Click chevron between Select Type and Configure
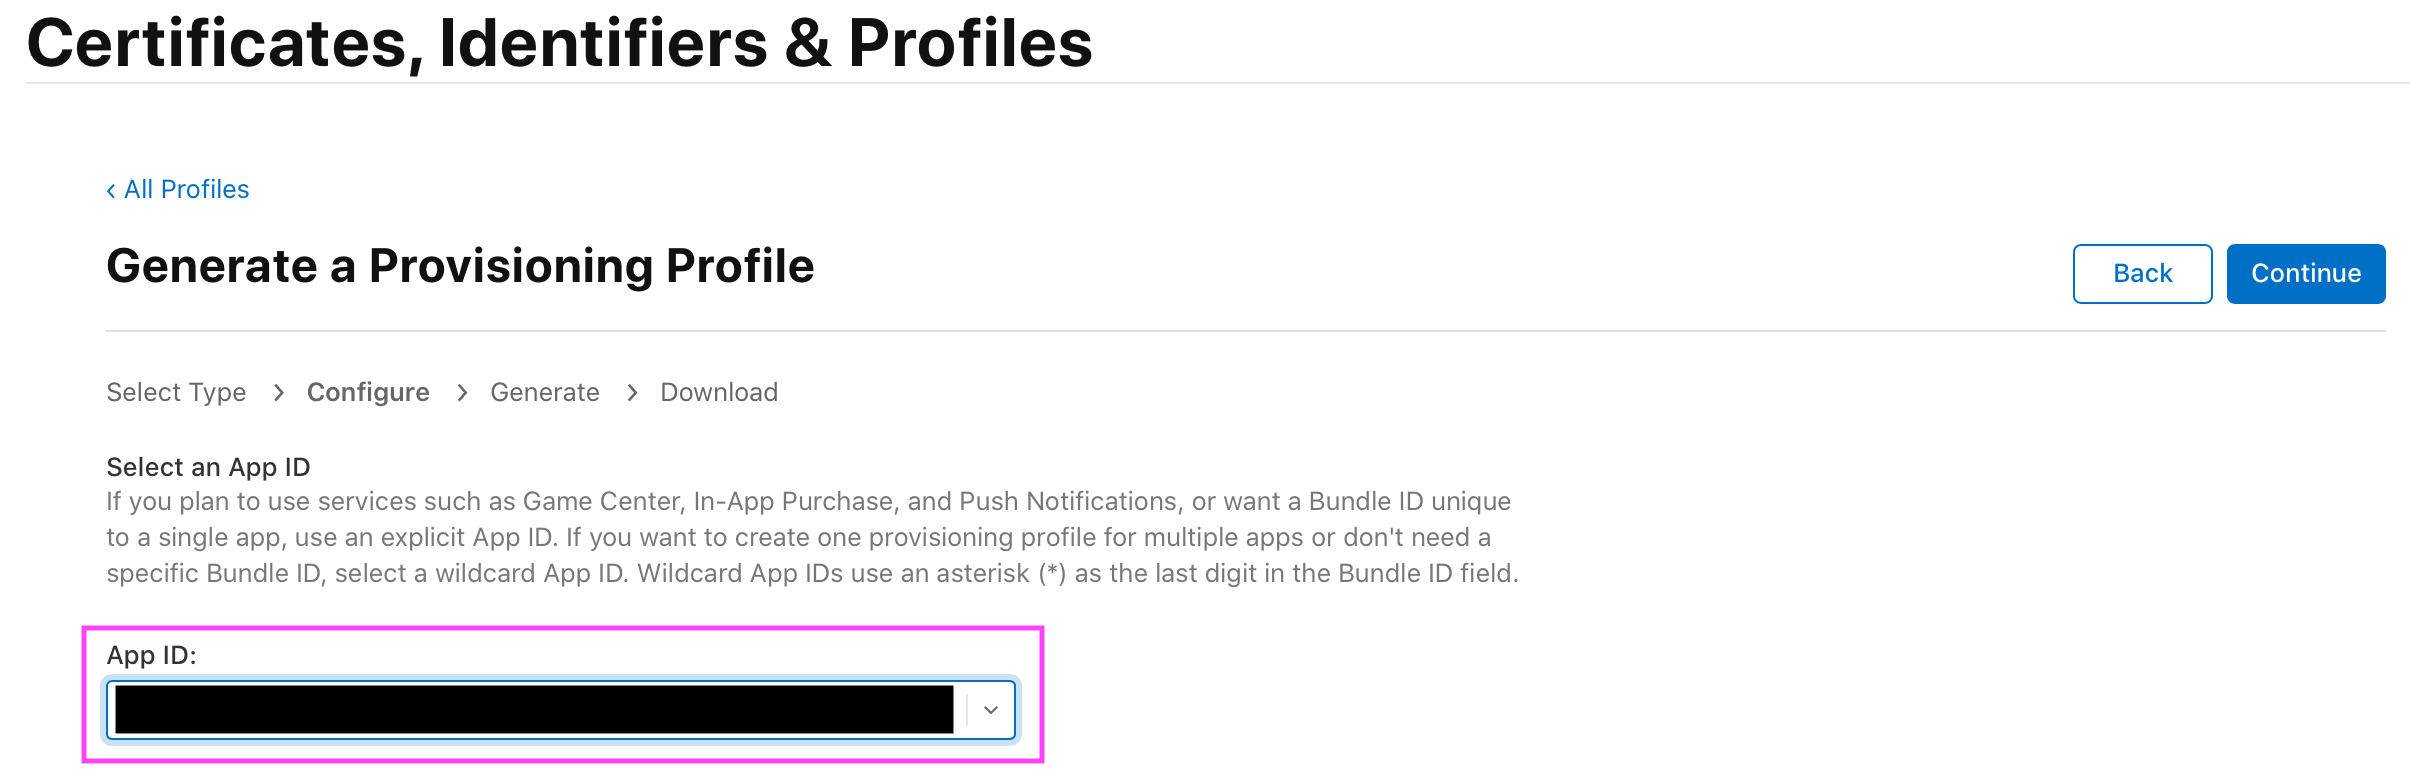Viewport: 2410px width, 778px height. (x=279, y=393)
